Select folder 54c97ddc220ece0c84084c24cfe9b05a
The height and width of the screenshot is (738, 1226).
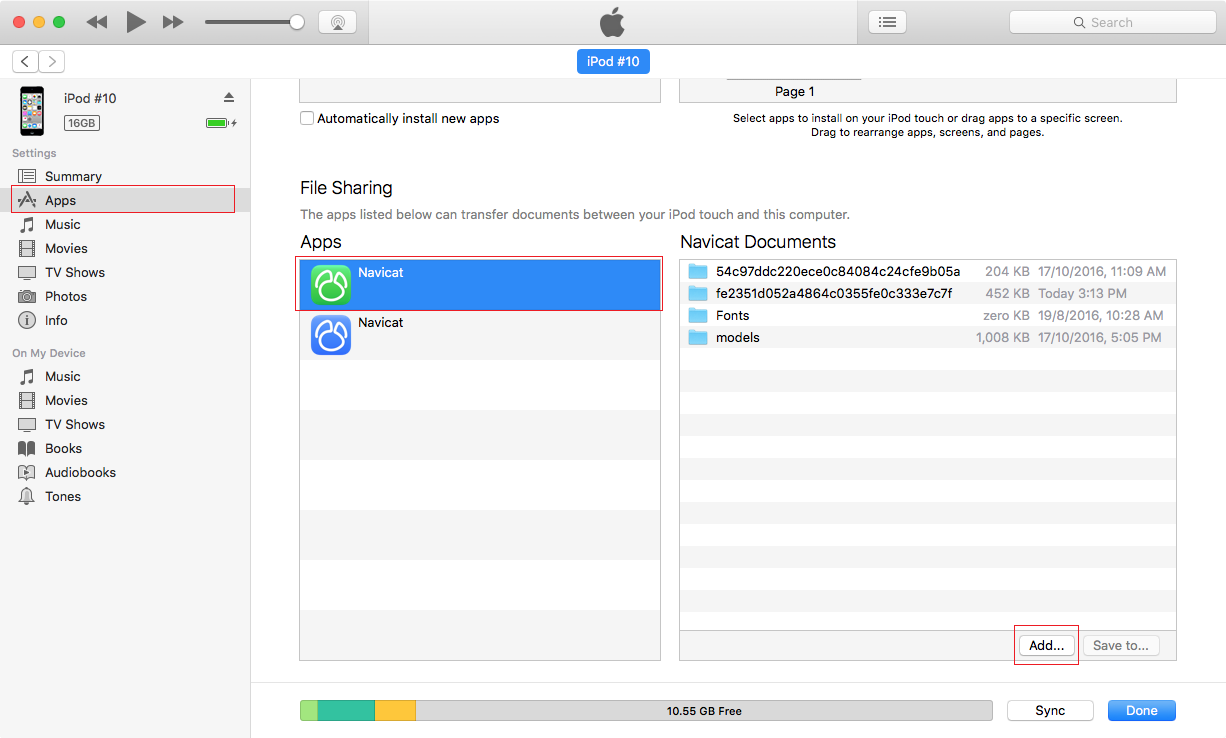coord(928,271)
